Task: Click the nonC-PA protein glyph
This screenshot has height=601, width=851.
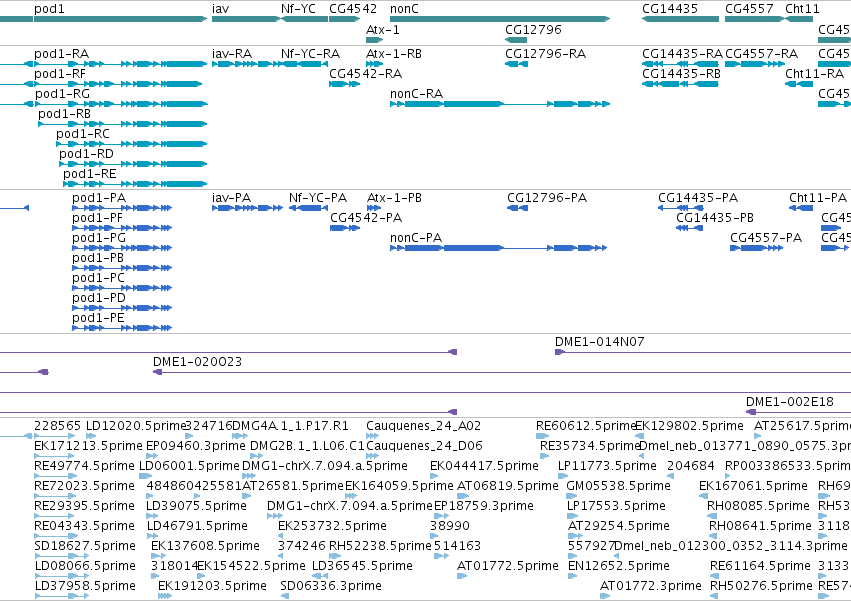Action: click(498, 248)
